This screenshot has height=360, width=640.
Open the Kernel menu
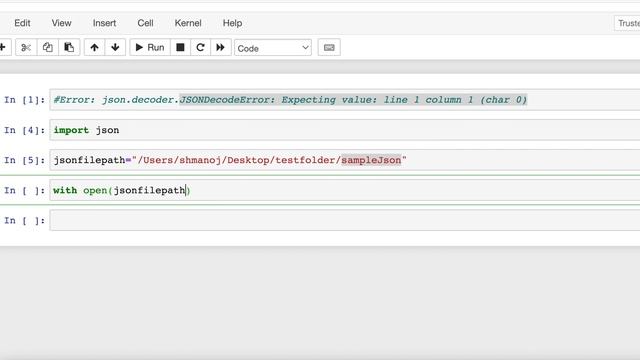(188, 23)
